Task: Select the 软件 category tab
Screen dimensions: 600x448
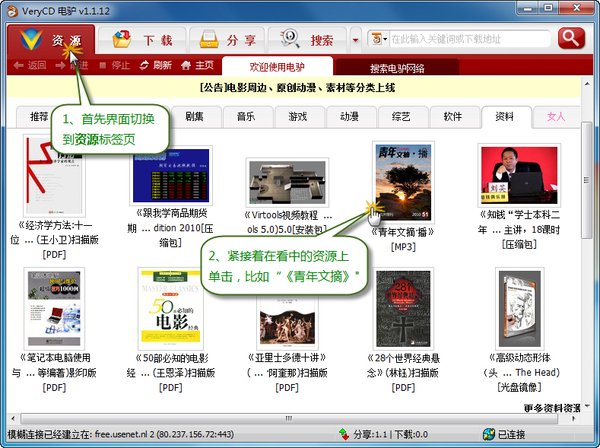Action: coord(453,116)
